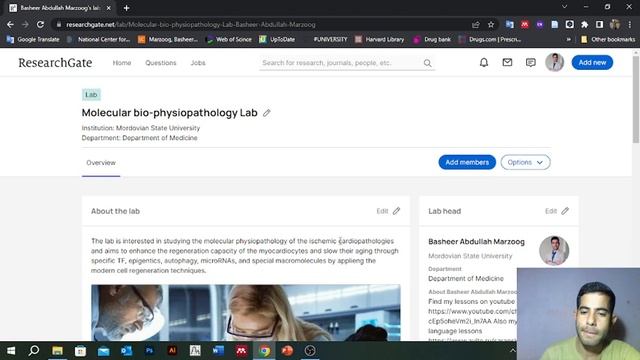
Task: Switch to the Basheer Abdullah Marzoog browser tab
Action: pos(60,8)
